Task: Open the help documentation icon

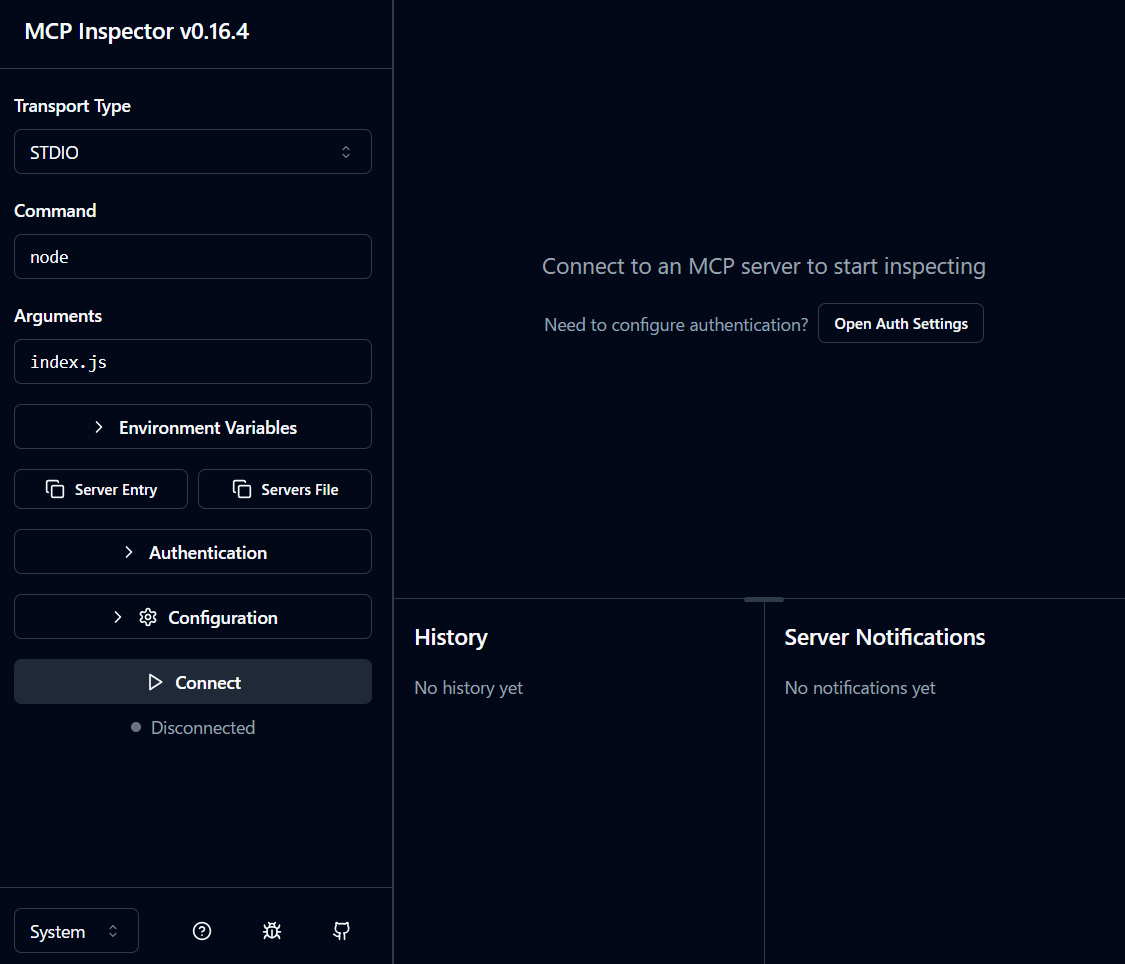Action: point(202,931)
